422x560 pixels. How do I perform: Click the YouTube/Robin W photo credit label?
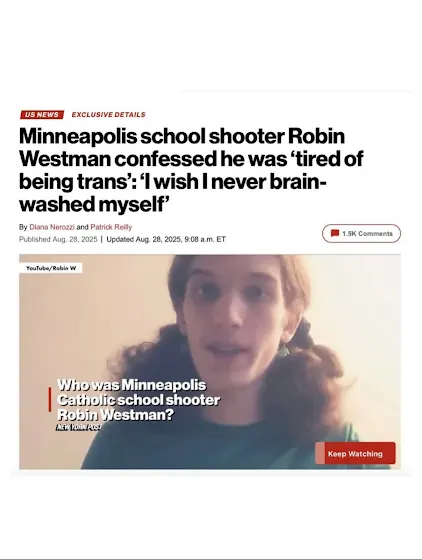point(51,268)
